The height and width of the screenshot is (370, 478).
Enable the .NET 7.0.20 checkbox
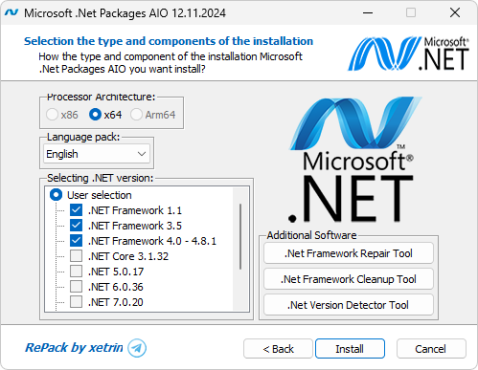point(76,302)
